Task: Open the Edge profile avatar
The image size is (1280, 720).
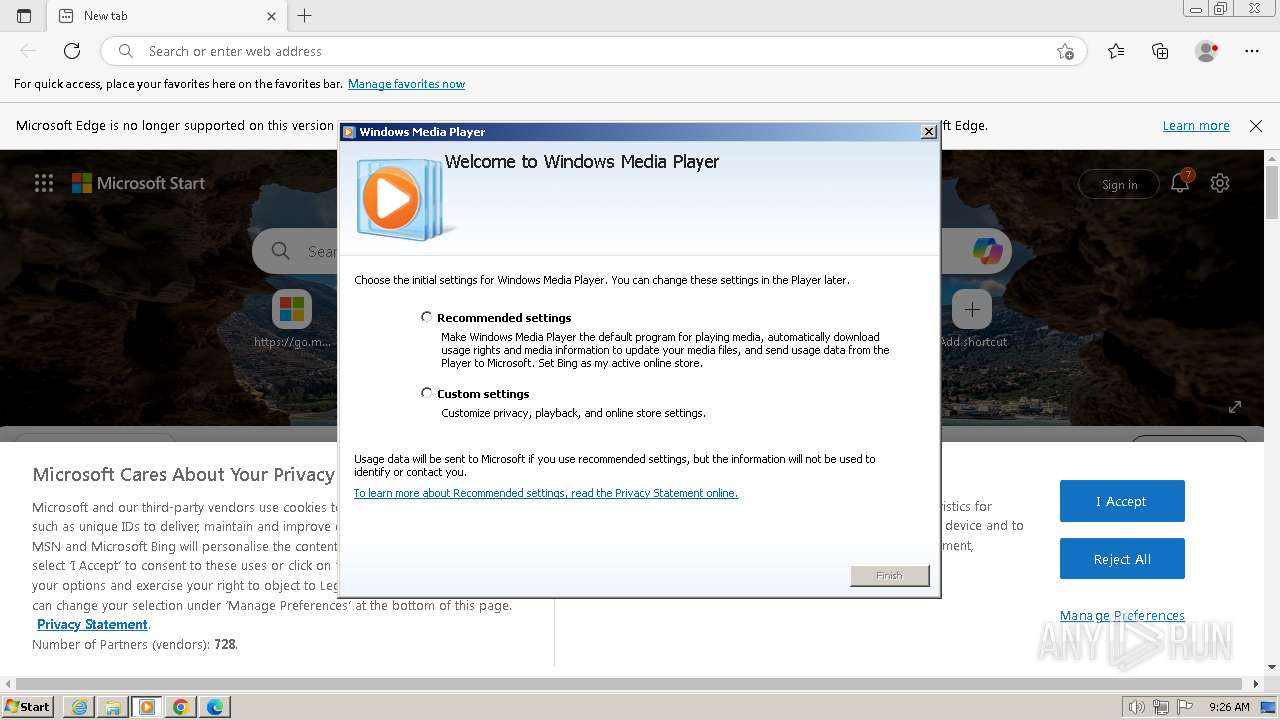Action: click(x=1206, y=51)
